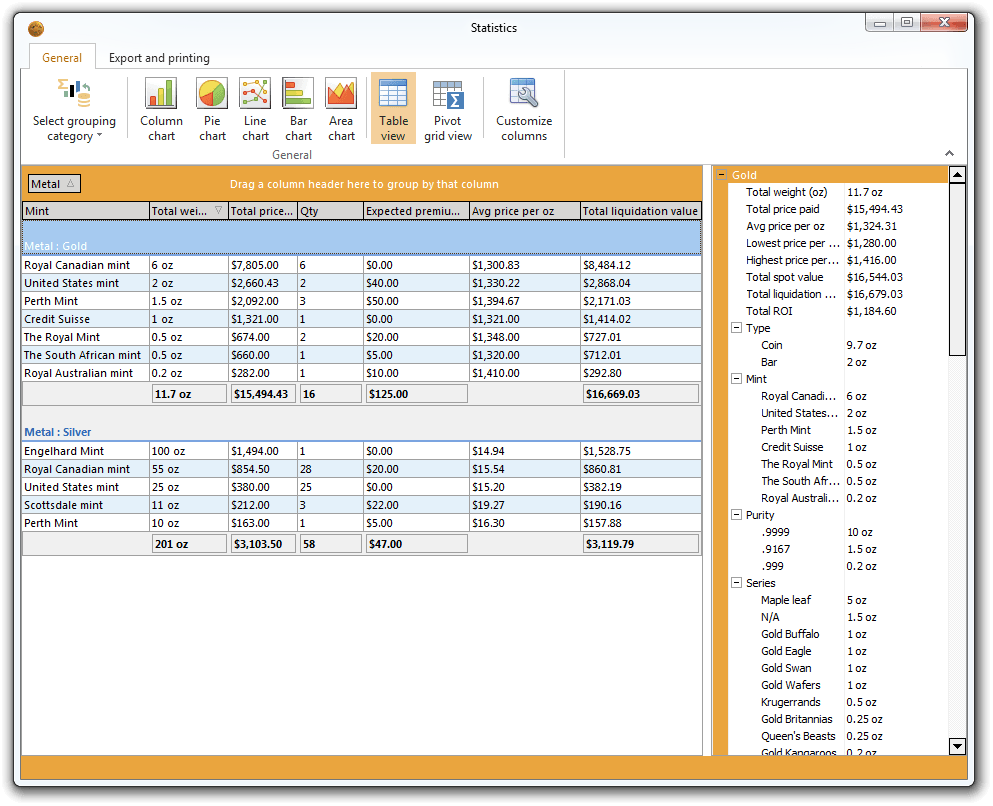Switch to Pie chart view
This screenshot has width=993, height=806.
211,107
